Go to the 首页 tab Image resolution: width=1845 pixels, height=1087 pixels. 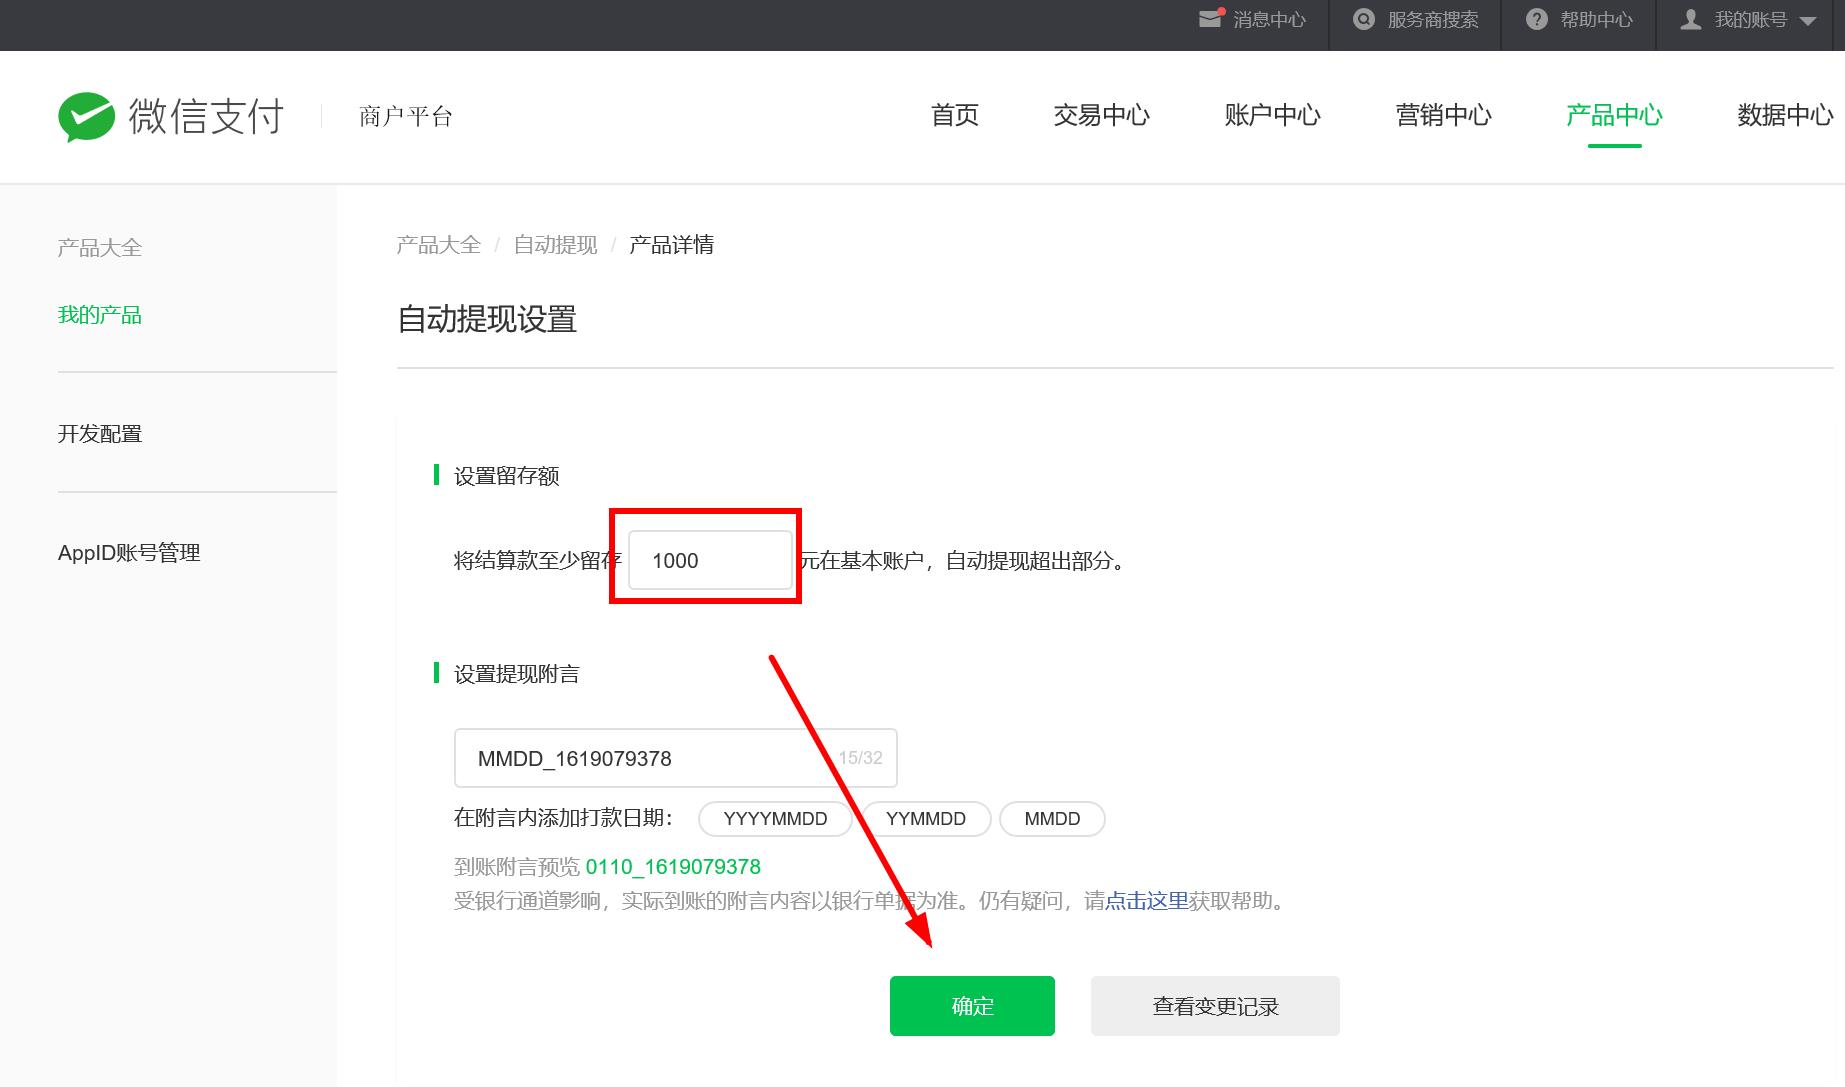click(x=954, y=115)
